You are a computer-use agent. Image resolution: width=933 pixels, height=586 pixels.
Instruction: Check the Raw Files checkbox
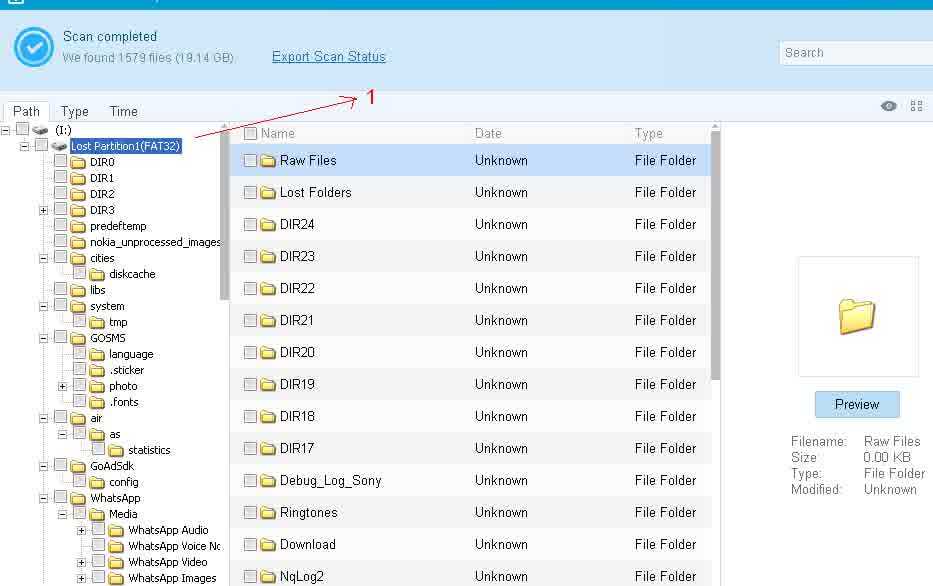(x=250, y=161)
